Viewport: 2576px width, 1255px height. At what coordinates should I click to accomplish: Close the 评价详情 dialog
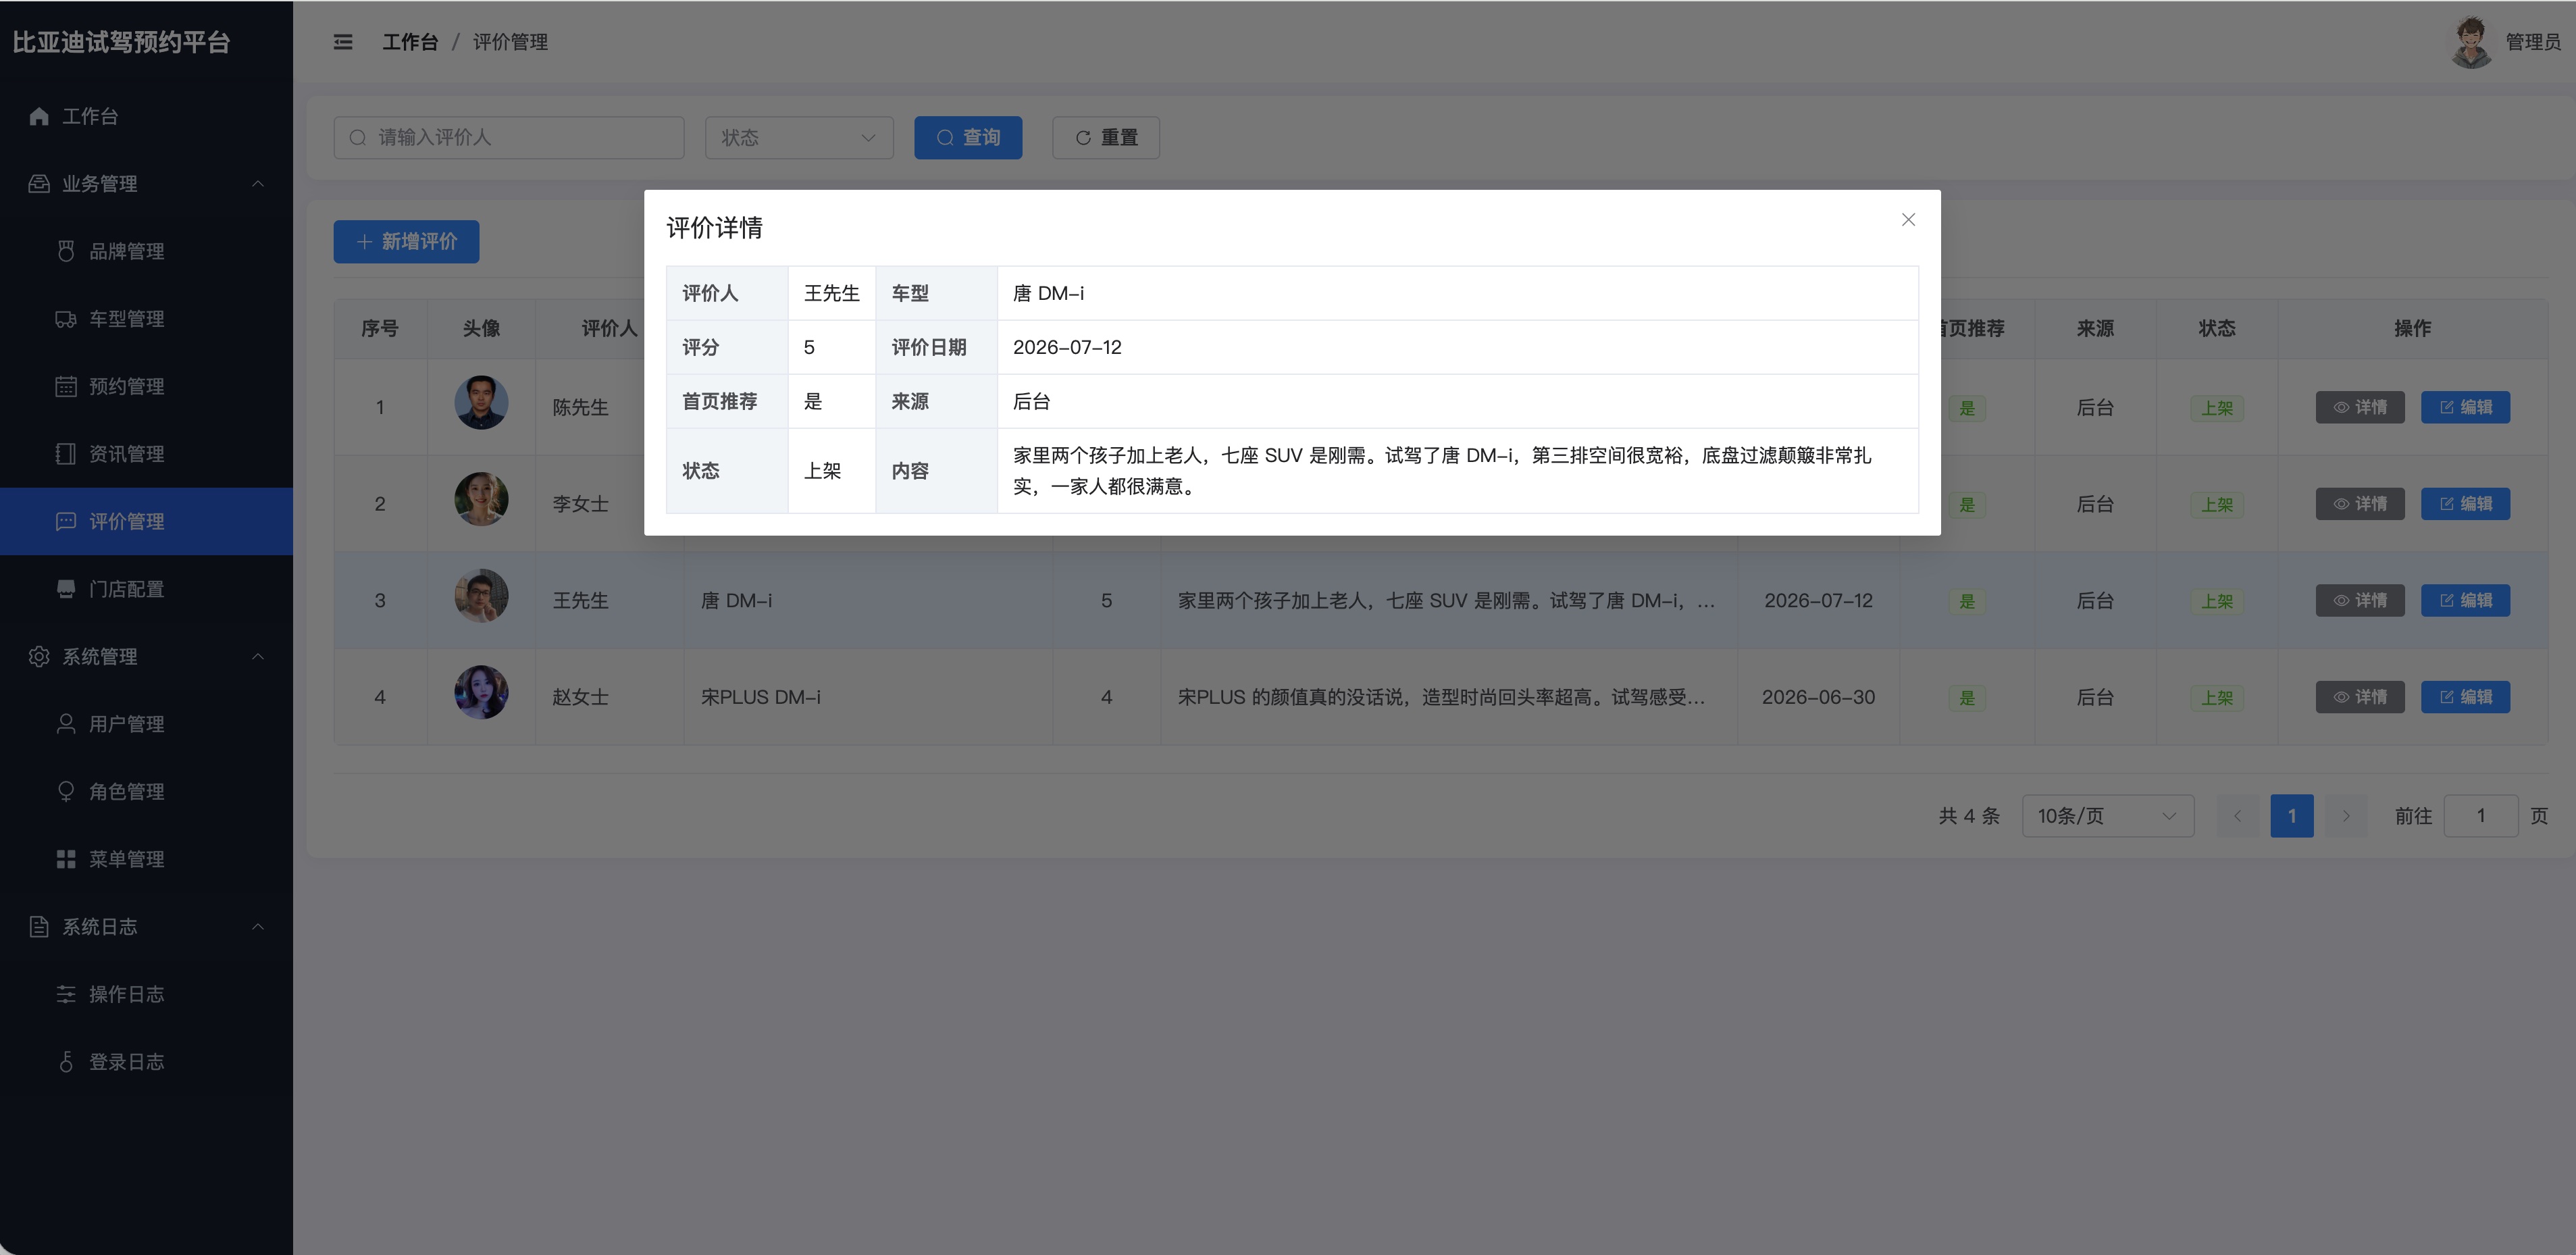pyautogui.click(x=1908, y=219)
